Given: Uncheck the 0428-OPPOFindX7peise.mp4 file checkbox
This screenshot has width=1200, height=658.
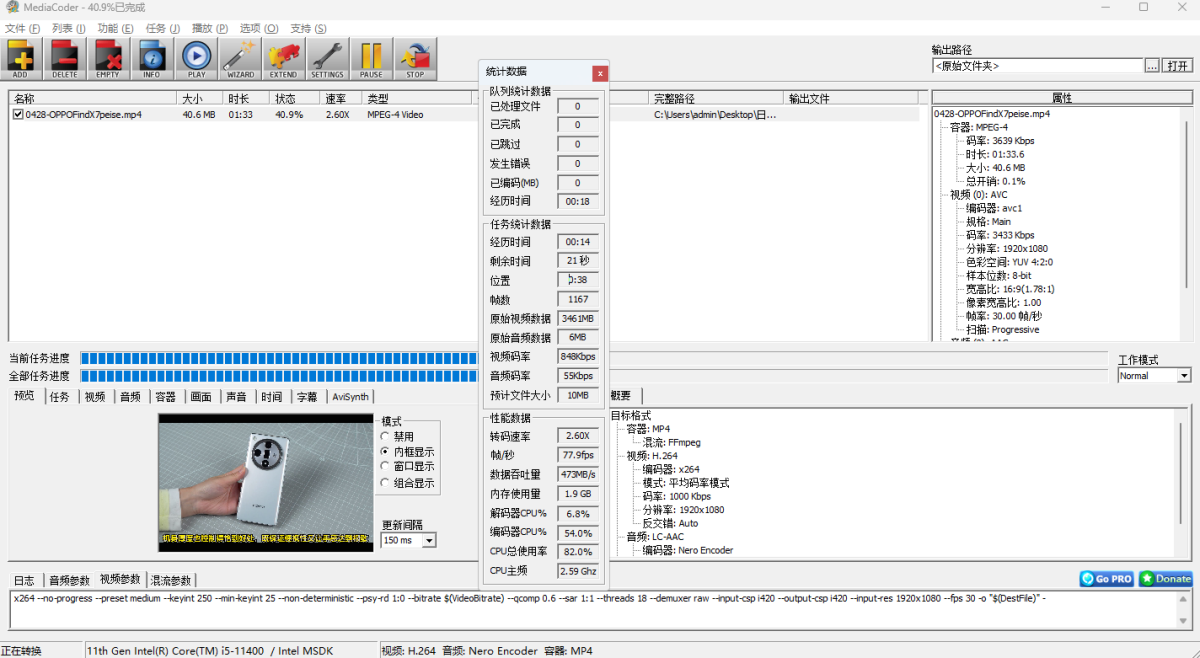Looking at the screenshot, I should coord(18,115).
